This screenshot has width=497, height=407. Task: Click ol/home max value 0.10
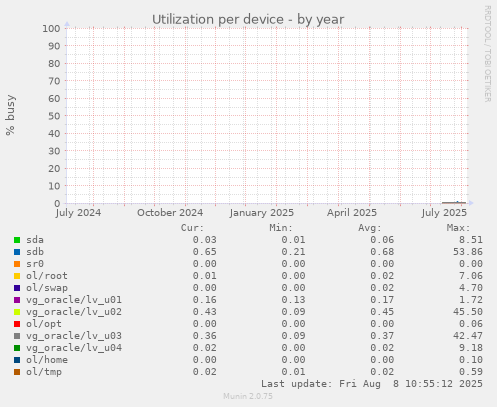(471, 360)
